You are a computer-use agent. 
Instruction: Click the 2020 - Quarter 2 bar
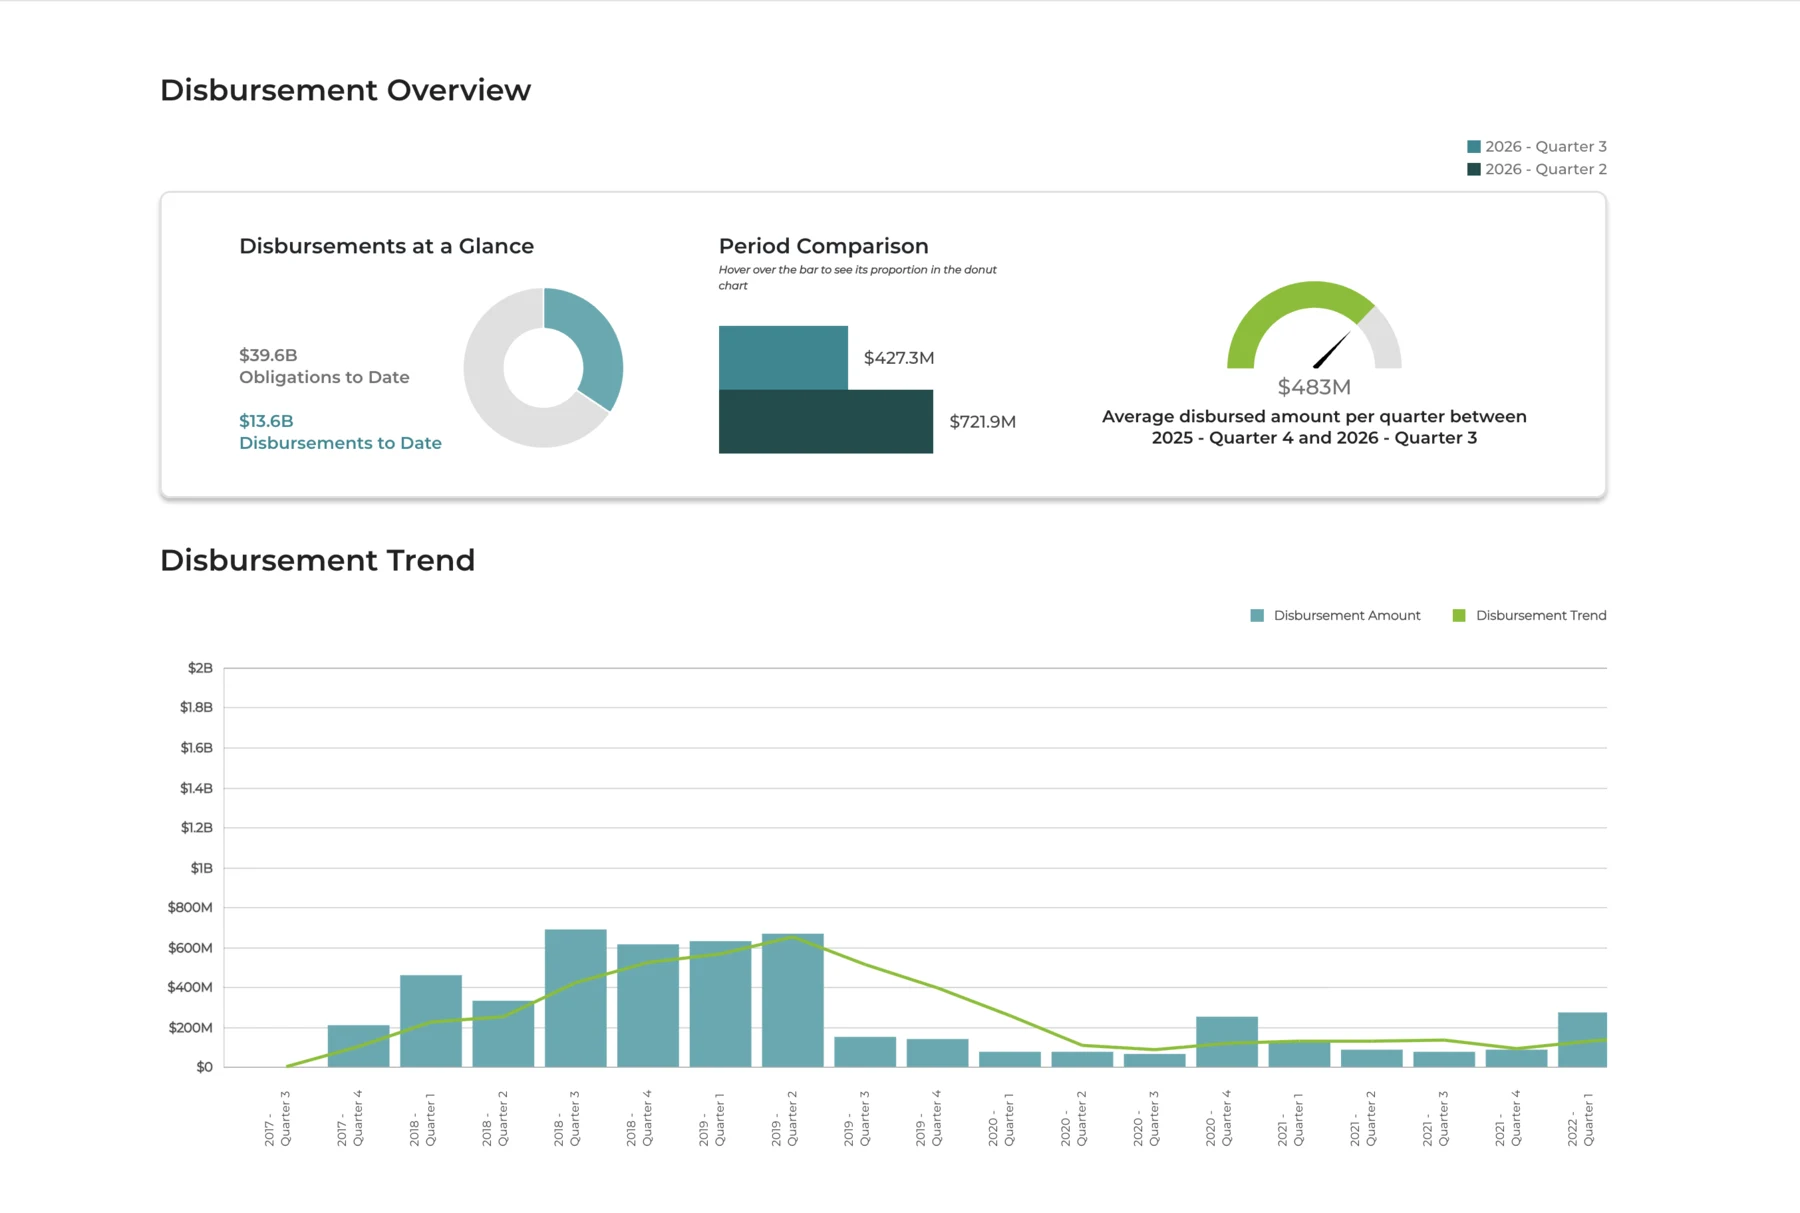[1082, 1060]
